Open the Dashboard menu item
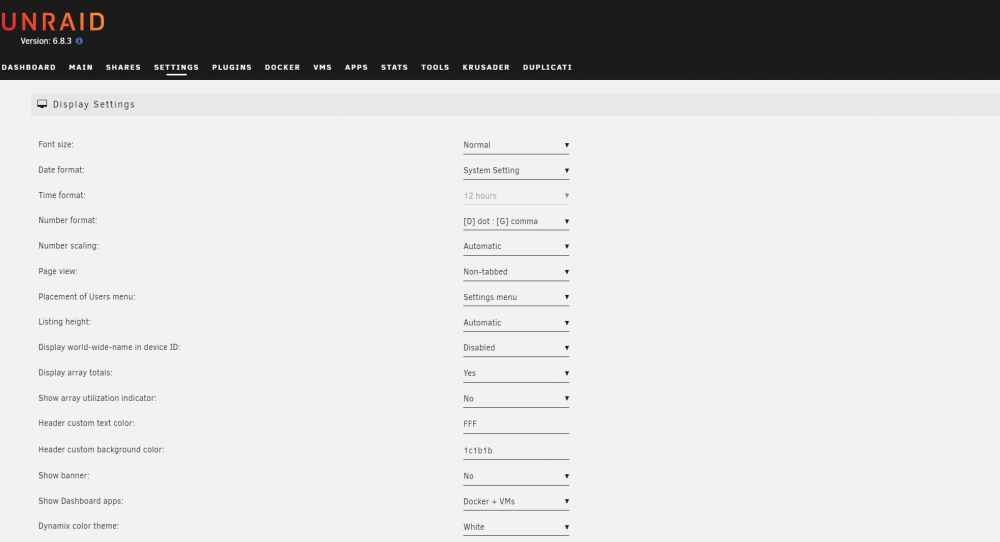Image resolution: width=1000 pixels, height=542 pixels. point(29,67)
